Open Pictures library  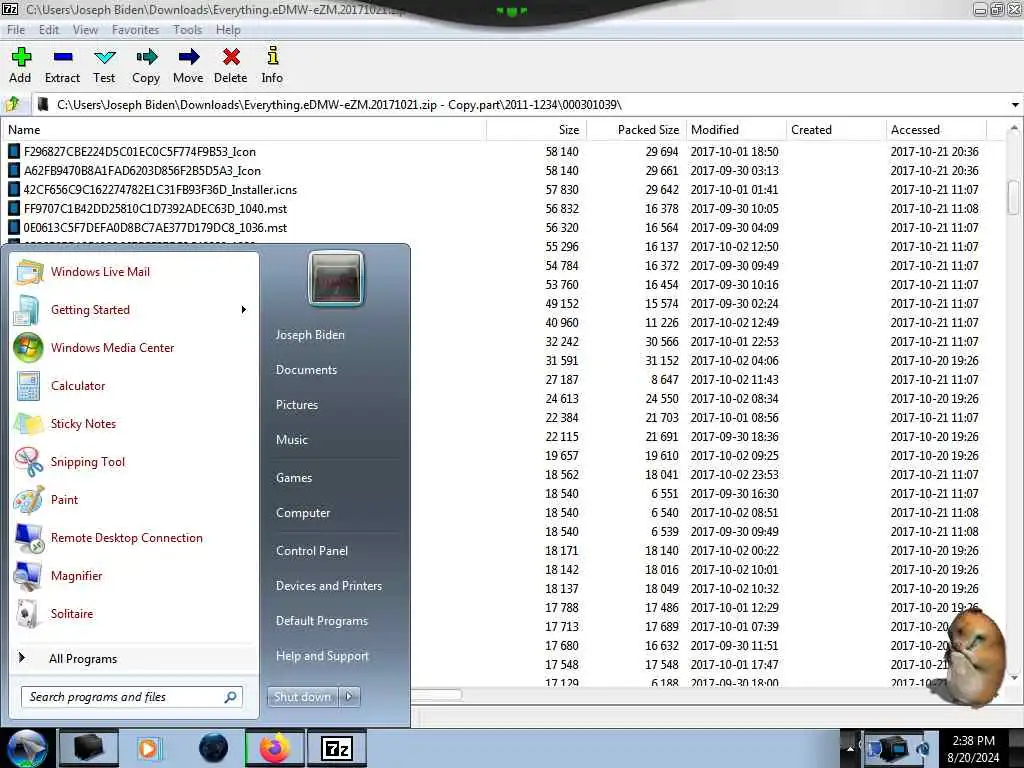(x=296, y=405)
